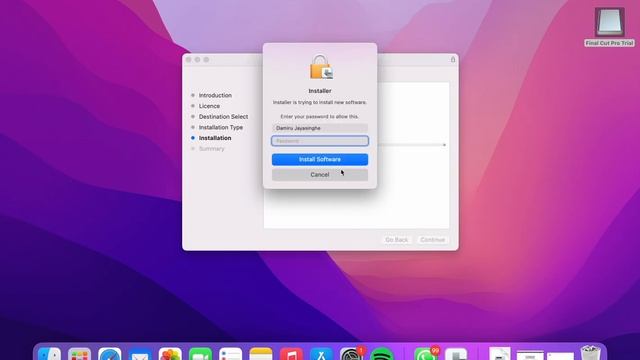Open Reminders from the Dock
The width and height of the screenshot is (640, 360).
coord(231,354)
